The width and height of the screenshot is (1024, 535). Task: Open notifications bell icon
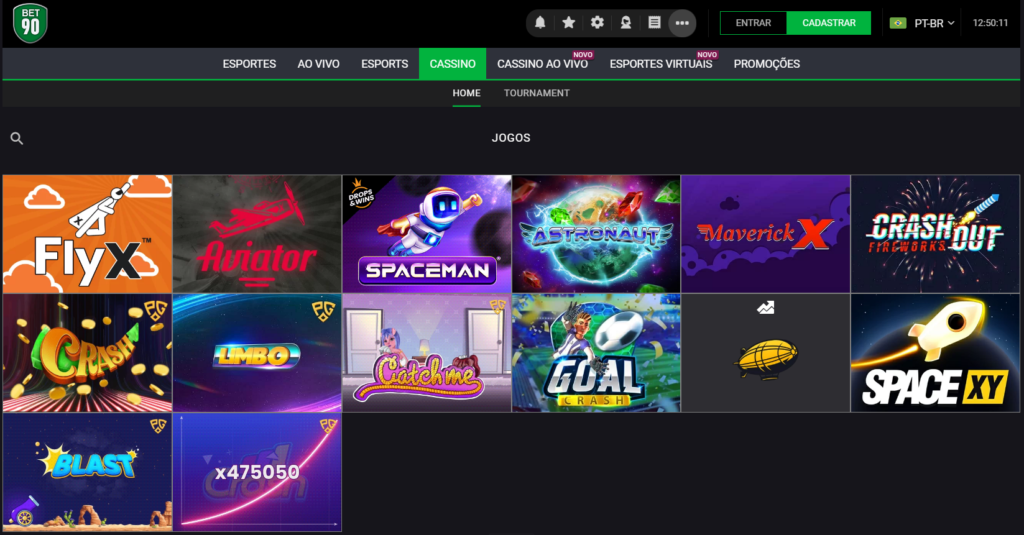point(540,23)
